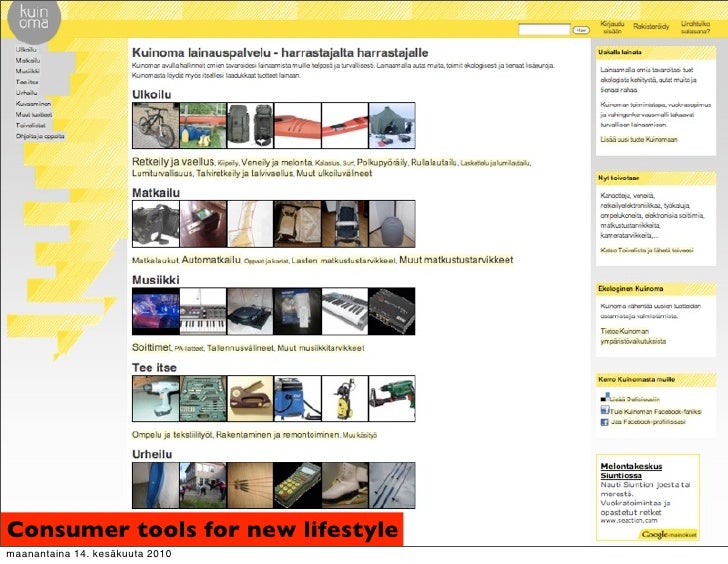728x564 pixels.
Task: Open Lasten matkustustarvikkeet link
Action: [343, 260]
